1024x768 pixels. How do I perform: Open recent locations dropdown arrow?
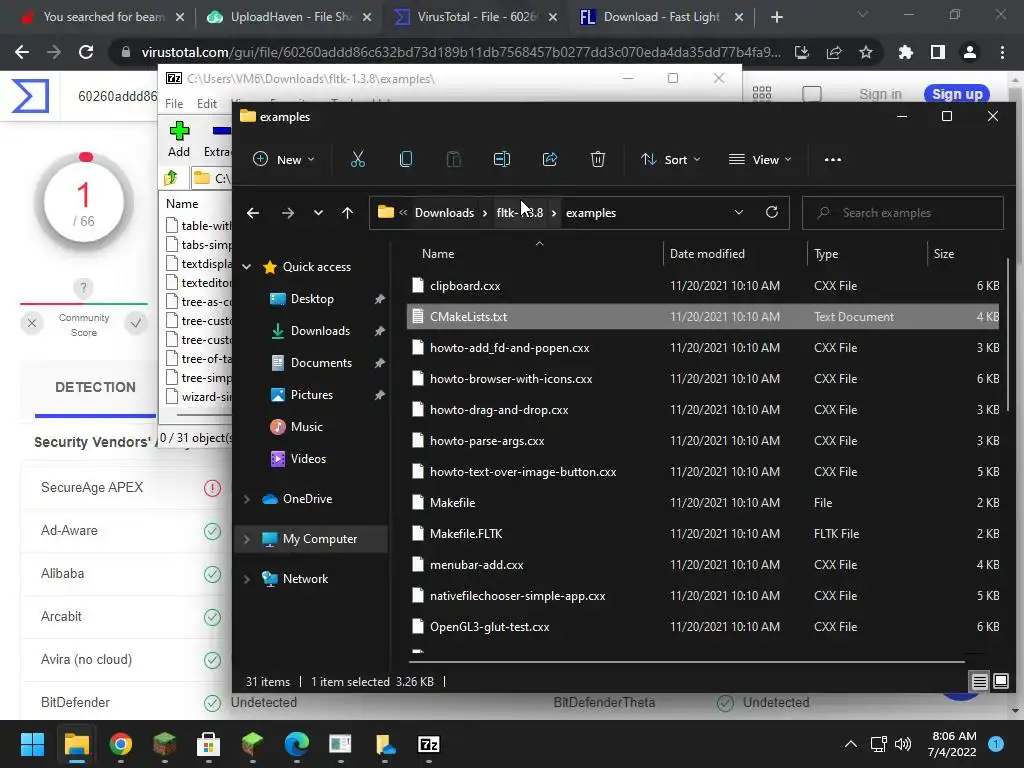click(x=318, y=213)
